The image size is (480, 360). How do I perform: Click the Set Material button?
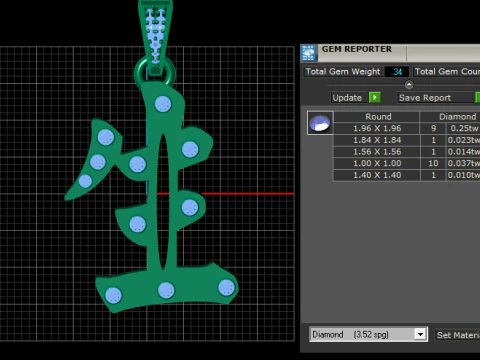pos(457,335)
